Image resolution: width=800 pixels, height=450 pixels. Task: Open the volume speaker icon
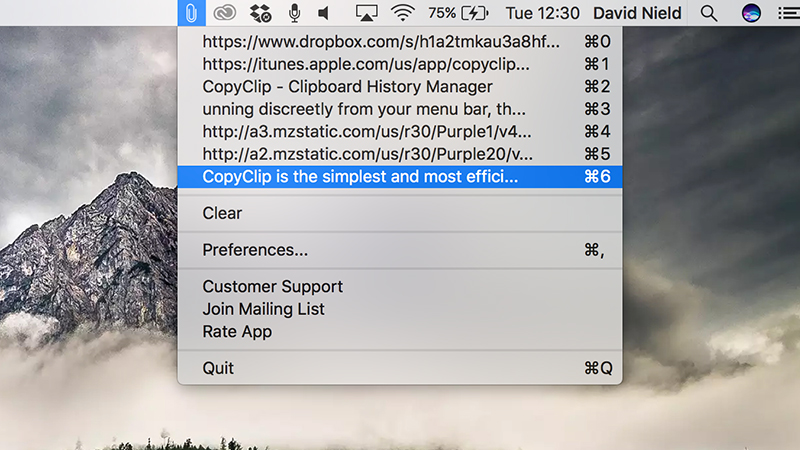point(323,13)
